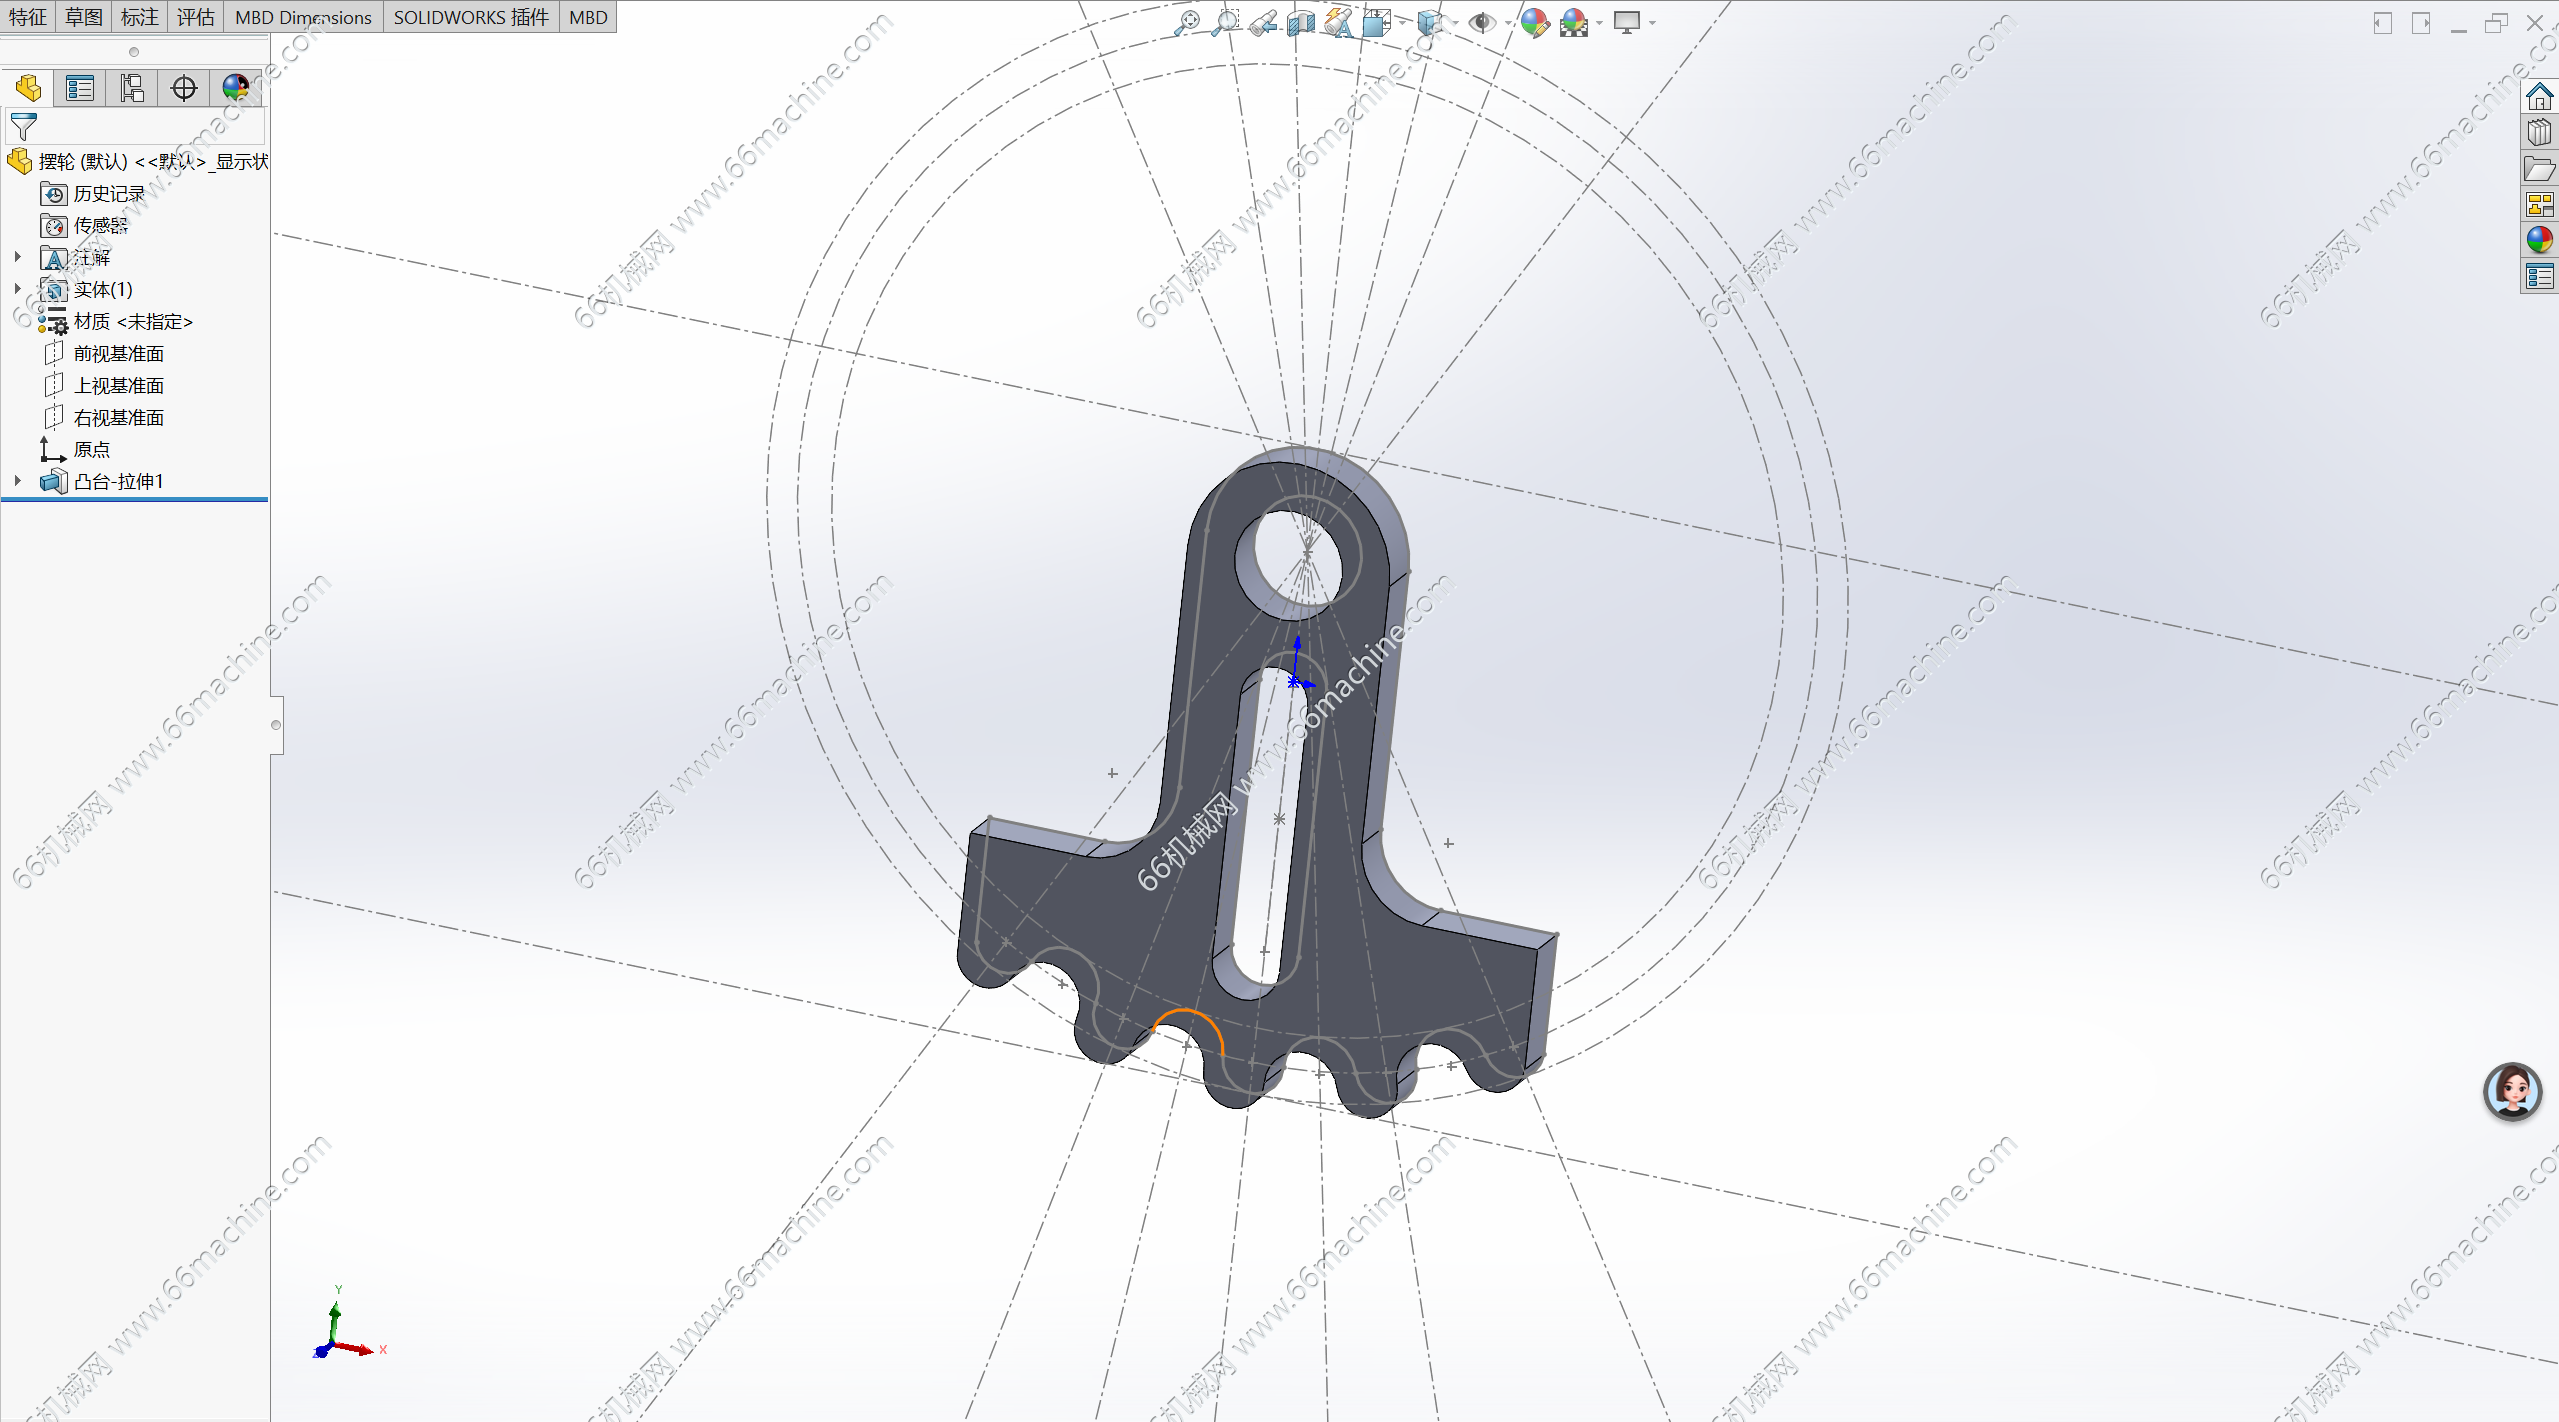Click the collapse-left panel button
Image resolution: width=2559 pixels, height=1422 pixels.
(x=2383, y=23)
